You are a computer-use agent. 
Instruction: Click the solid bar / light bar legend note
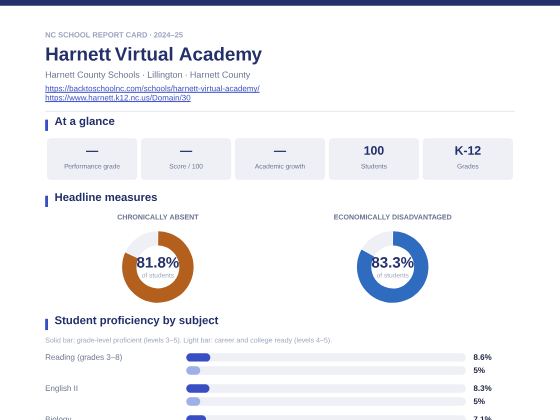188,340
